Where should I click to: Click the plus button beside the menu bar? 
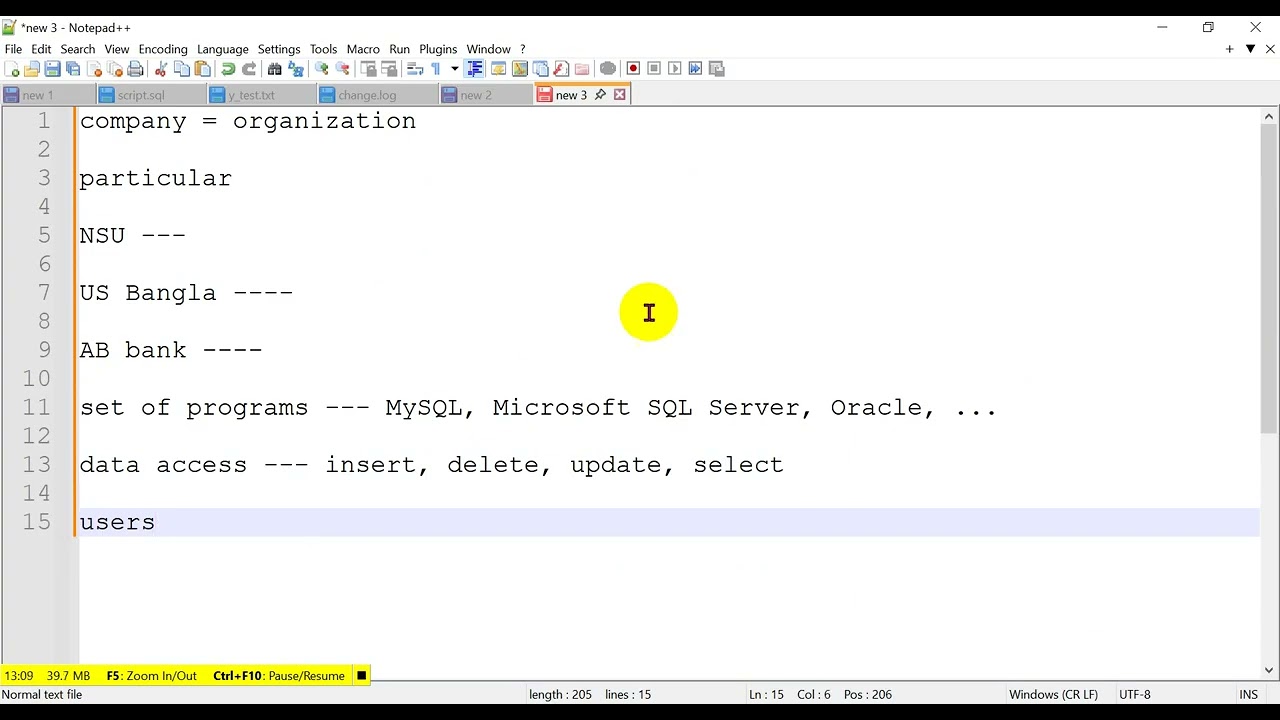(1229, 49)
